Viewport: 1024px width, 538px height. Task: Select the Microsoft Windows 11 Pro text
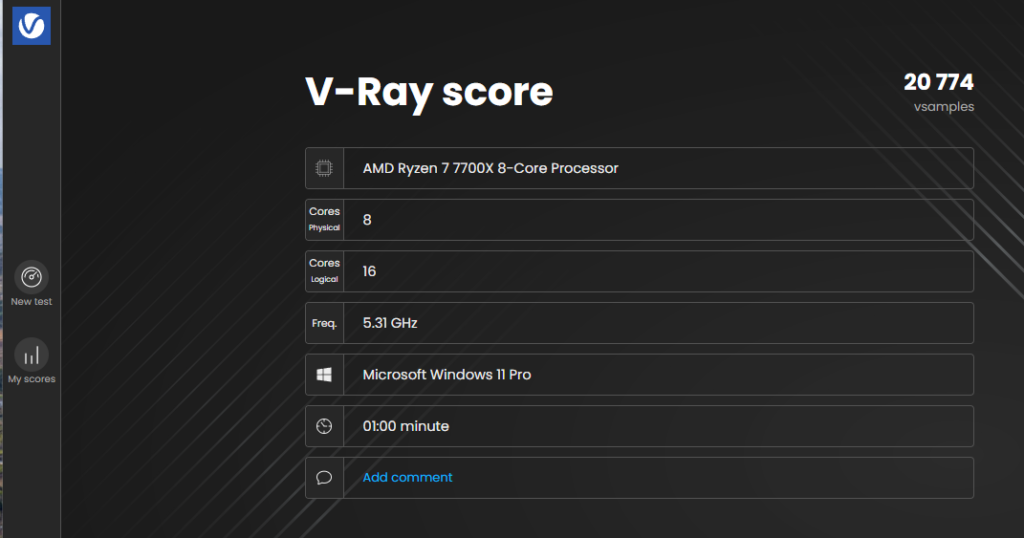click(x=447, y=375)
